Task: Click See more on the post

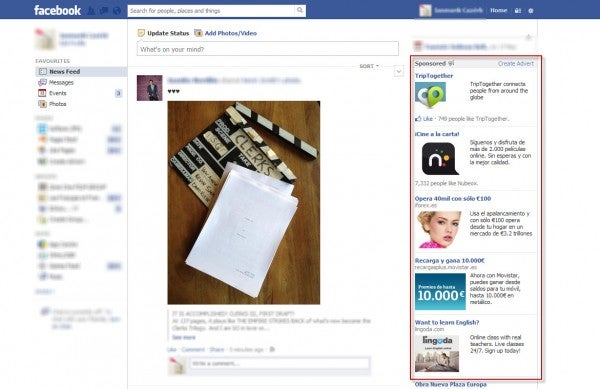Action: click(x=184, y=337)
